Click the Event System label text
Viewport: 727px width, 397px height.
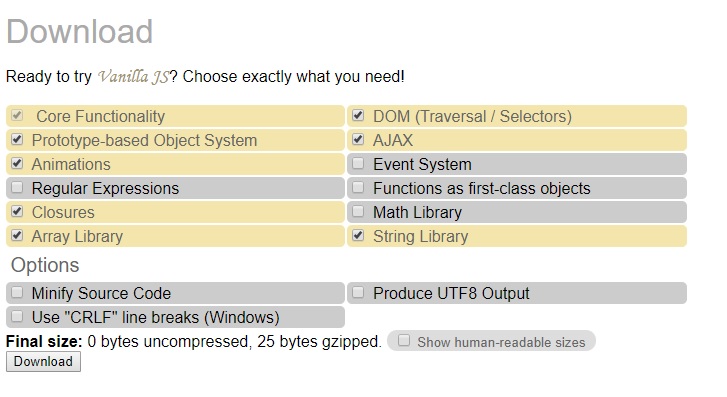coord(422,164)
